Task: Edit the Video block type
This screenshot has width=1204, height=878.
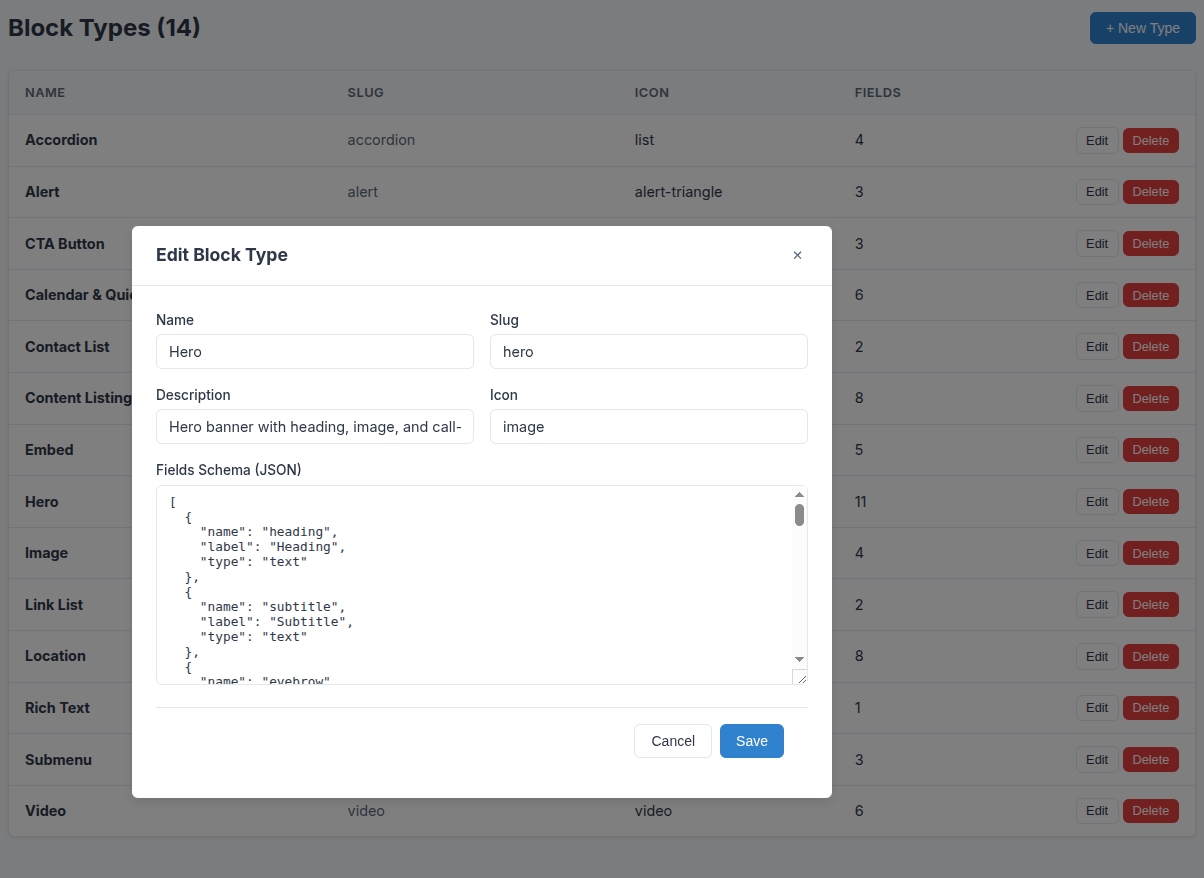Action: coord(1096,810)
